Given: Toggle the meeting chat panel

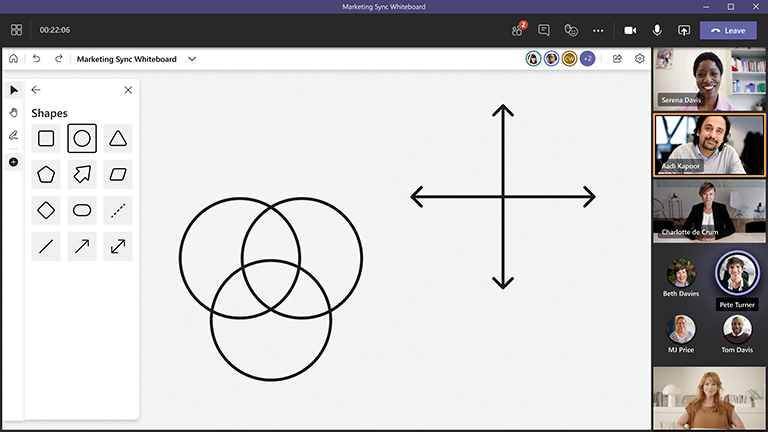Looking at the screenshot, I should click(x=544, y=30).
